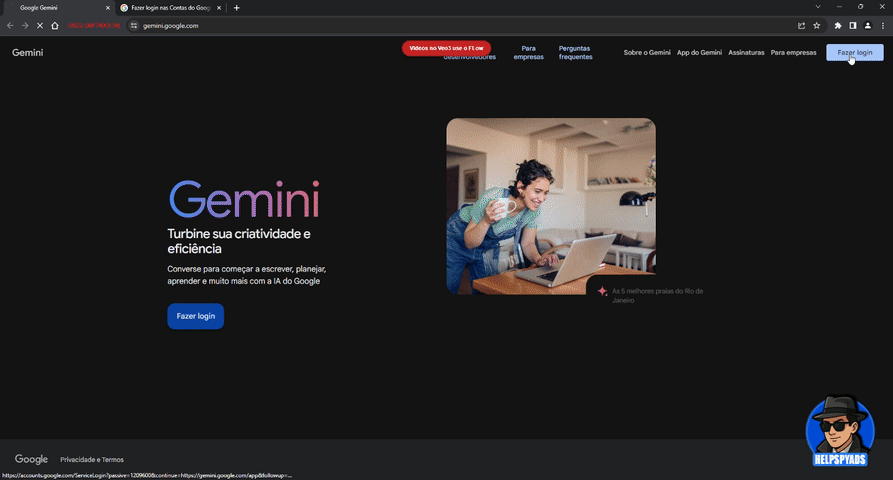Click Fazer login in the top-right corner

pyautogui.click(x=854, y=52)
